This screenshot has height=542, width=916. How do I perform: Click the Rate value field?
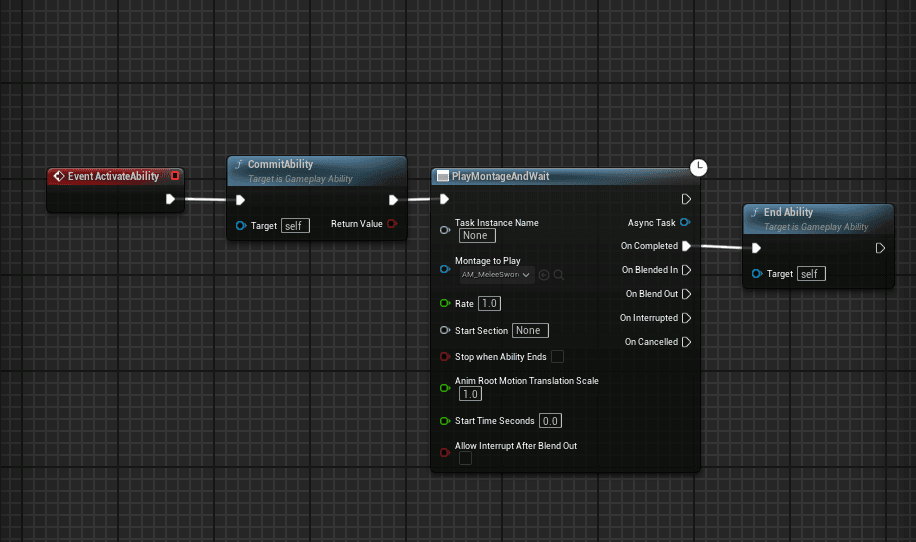coord(489,303)
